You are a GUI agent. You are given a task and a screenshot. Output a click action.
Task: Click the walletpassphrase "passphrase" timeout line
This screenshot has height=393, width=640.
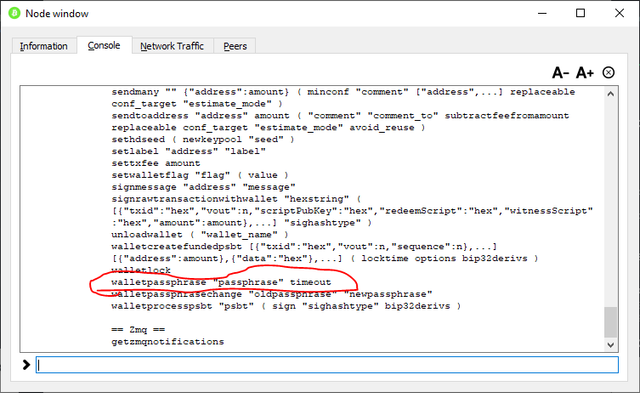pyautogui.click(x=221, y=282)
